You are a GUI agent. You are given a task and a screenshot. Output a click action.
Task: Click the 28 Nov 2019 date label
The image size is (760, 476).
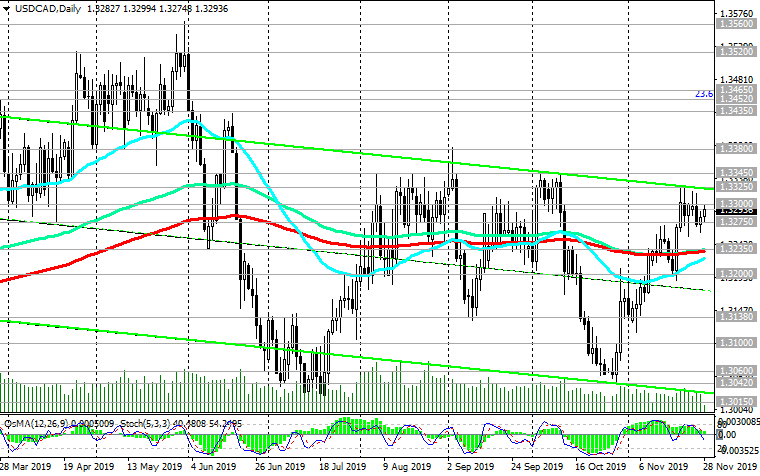tap(731, 467)
